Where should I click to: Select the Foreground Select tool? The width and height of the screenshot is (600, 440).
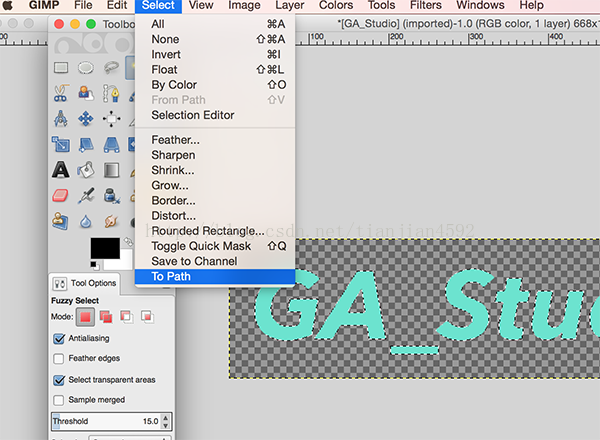pyautogui.click(x=86, y=93)
